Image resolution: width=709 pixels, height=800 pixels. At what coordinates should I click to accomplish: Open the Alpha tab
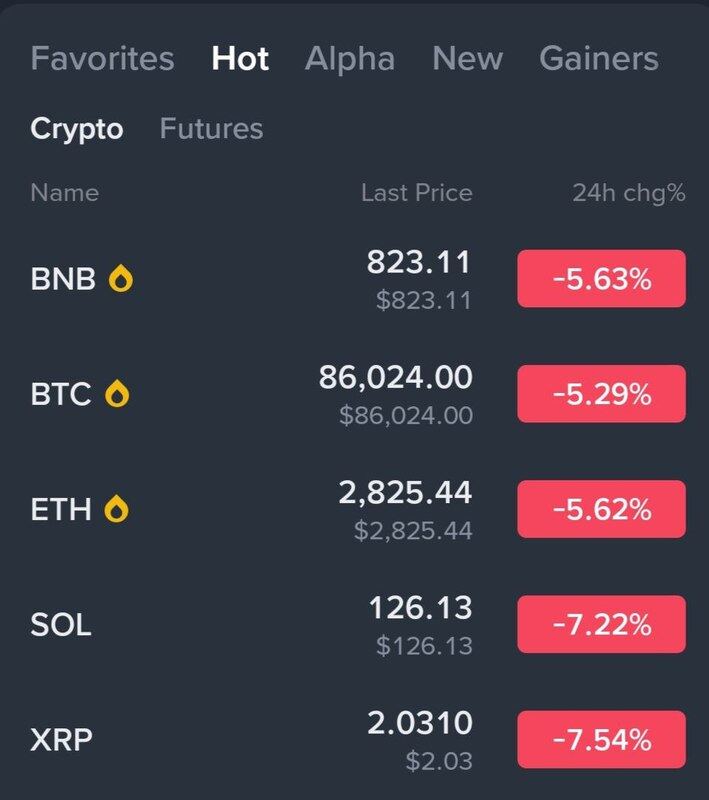pyautogui.click(x=350, y=58)
